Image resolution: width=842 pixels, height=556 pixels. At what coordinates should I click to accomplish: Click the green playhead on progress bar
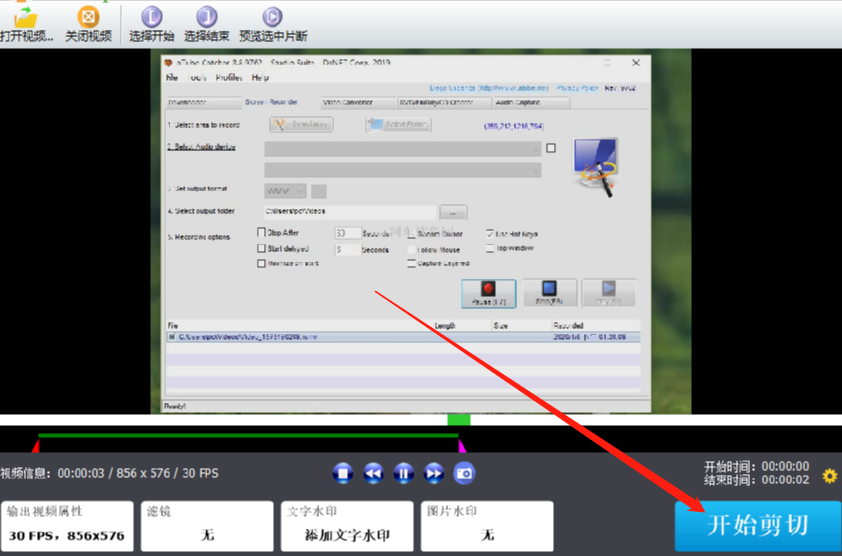pyautogui.click(x=459, y=420)
